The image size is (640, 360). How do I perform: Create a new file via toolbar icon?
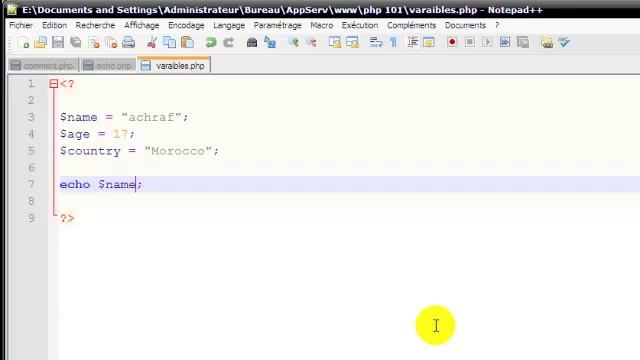23,42
